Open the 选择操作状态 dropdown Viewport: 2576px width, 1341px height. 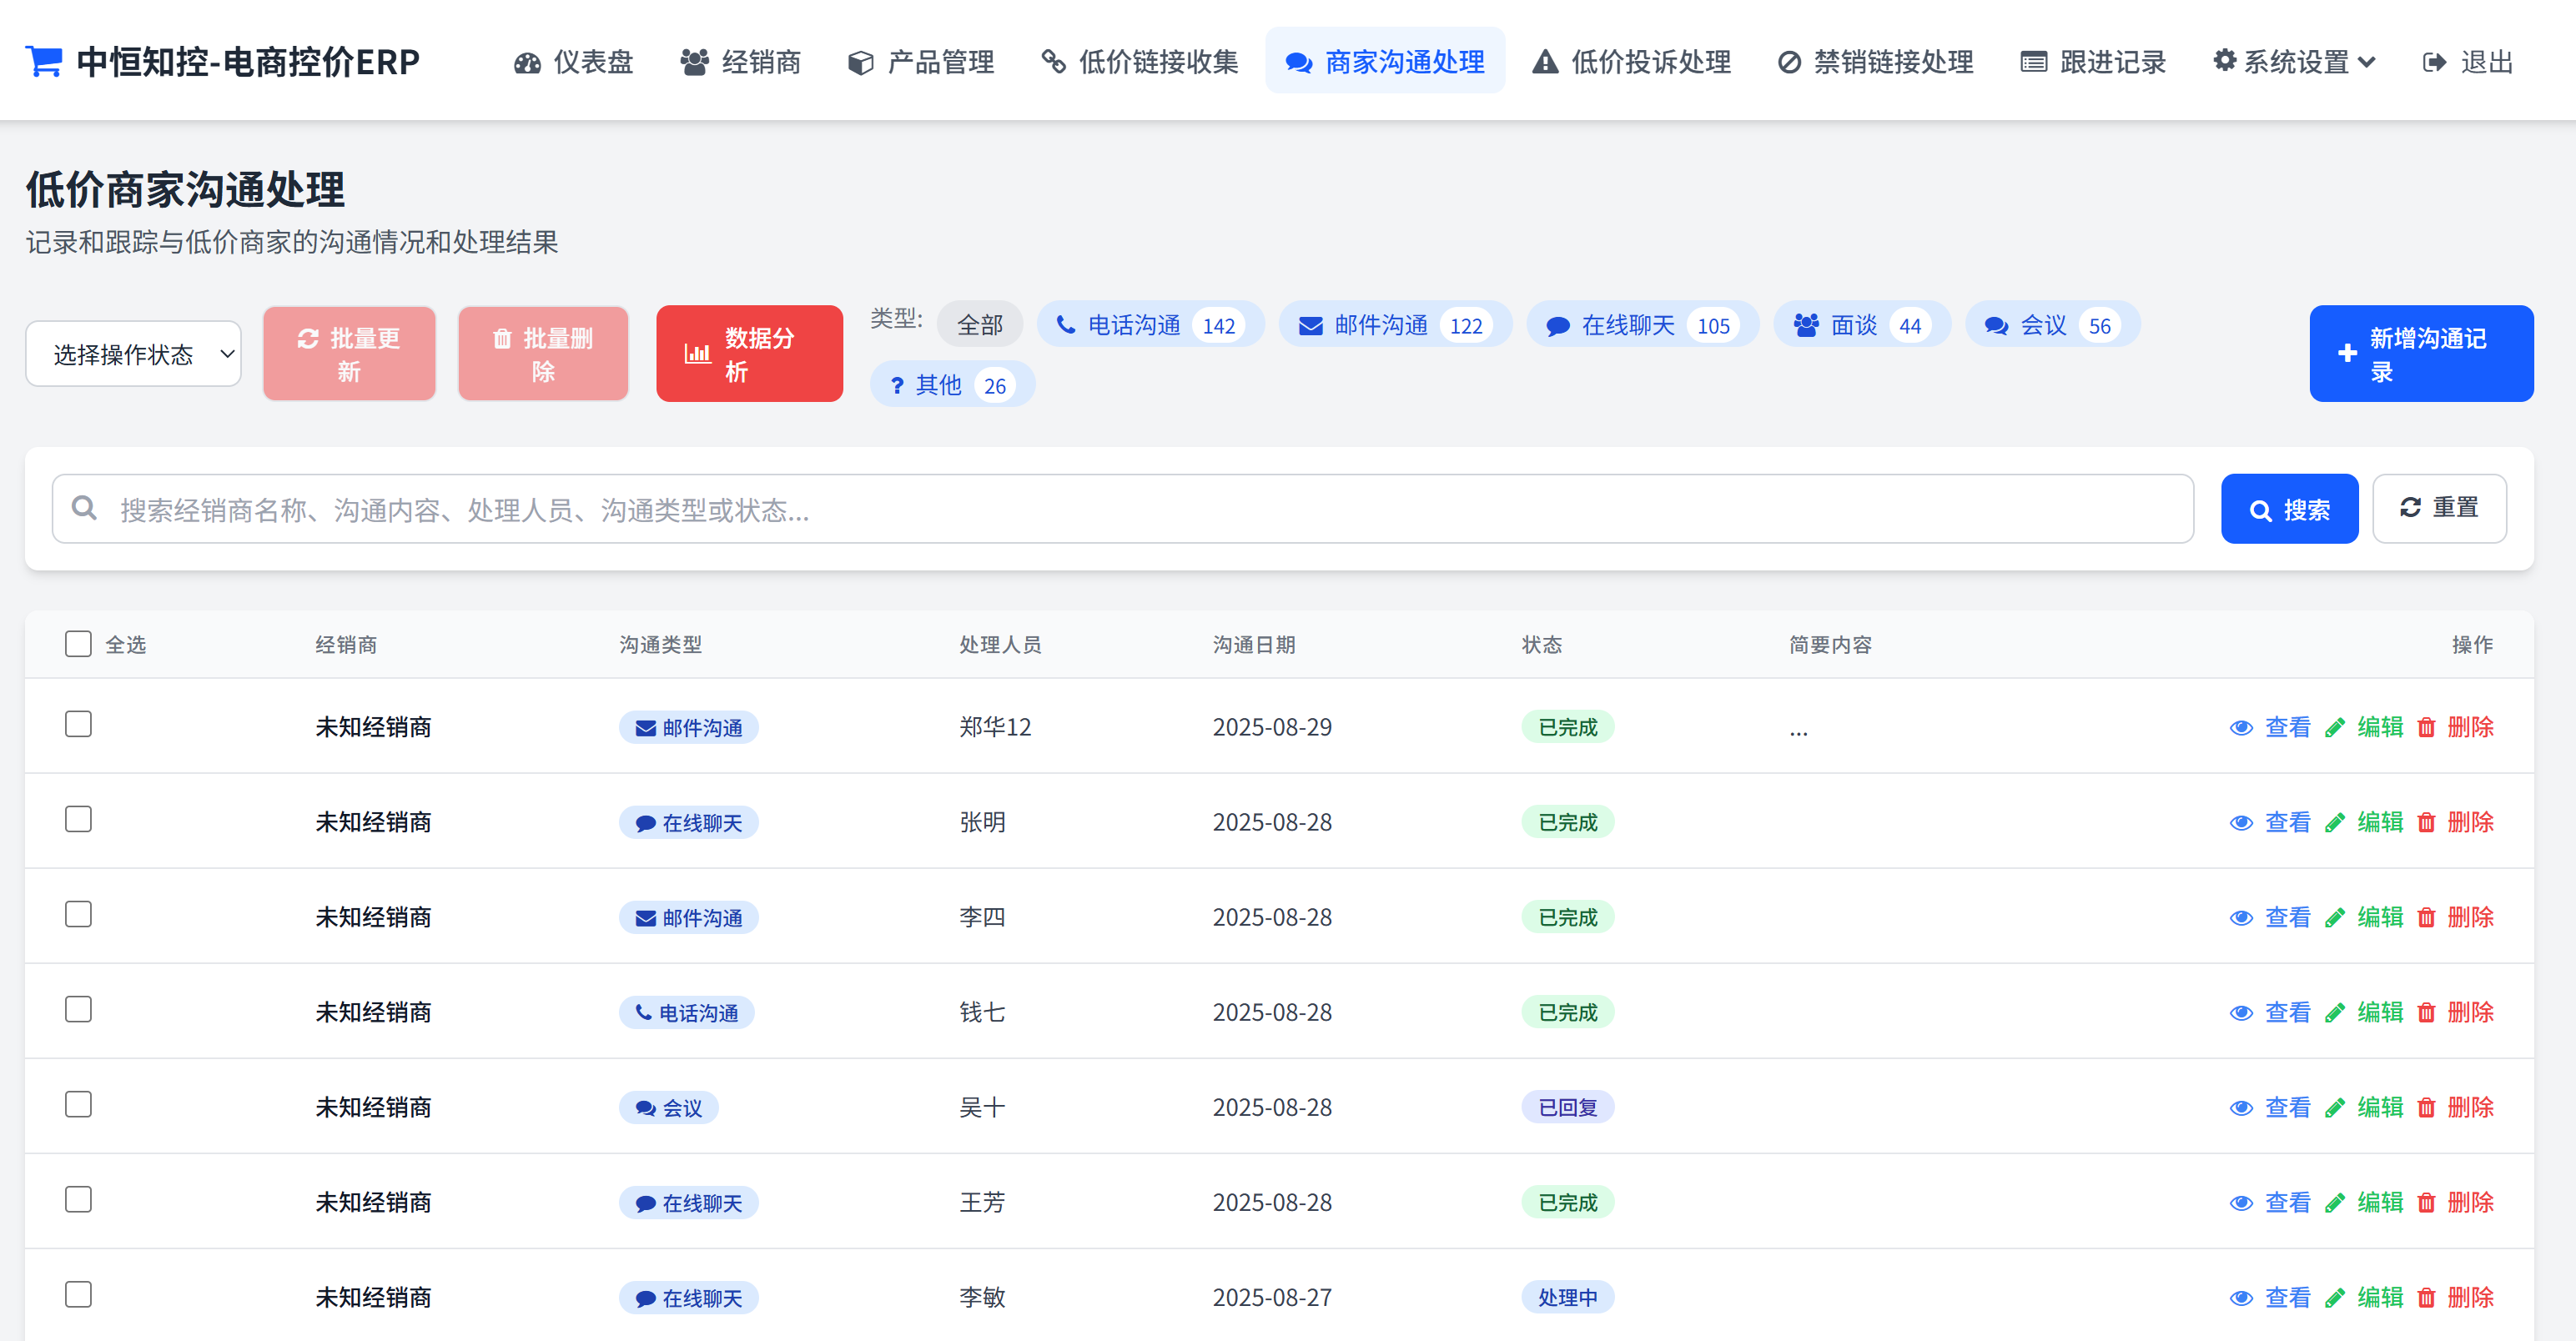tap(133, 354)
